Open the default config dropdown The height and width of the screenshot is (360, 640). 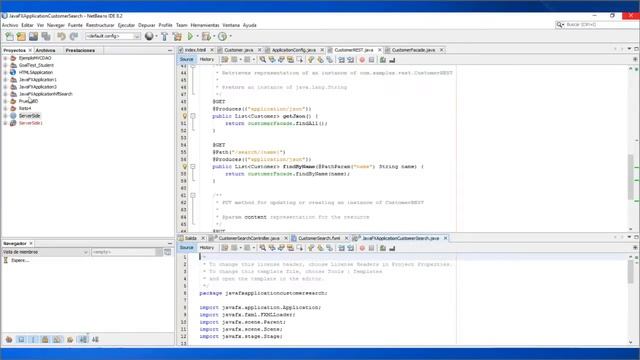tap(113, 36)
